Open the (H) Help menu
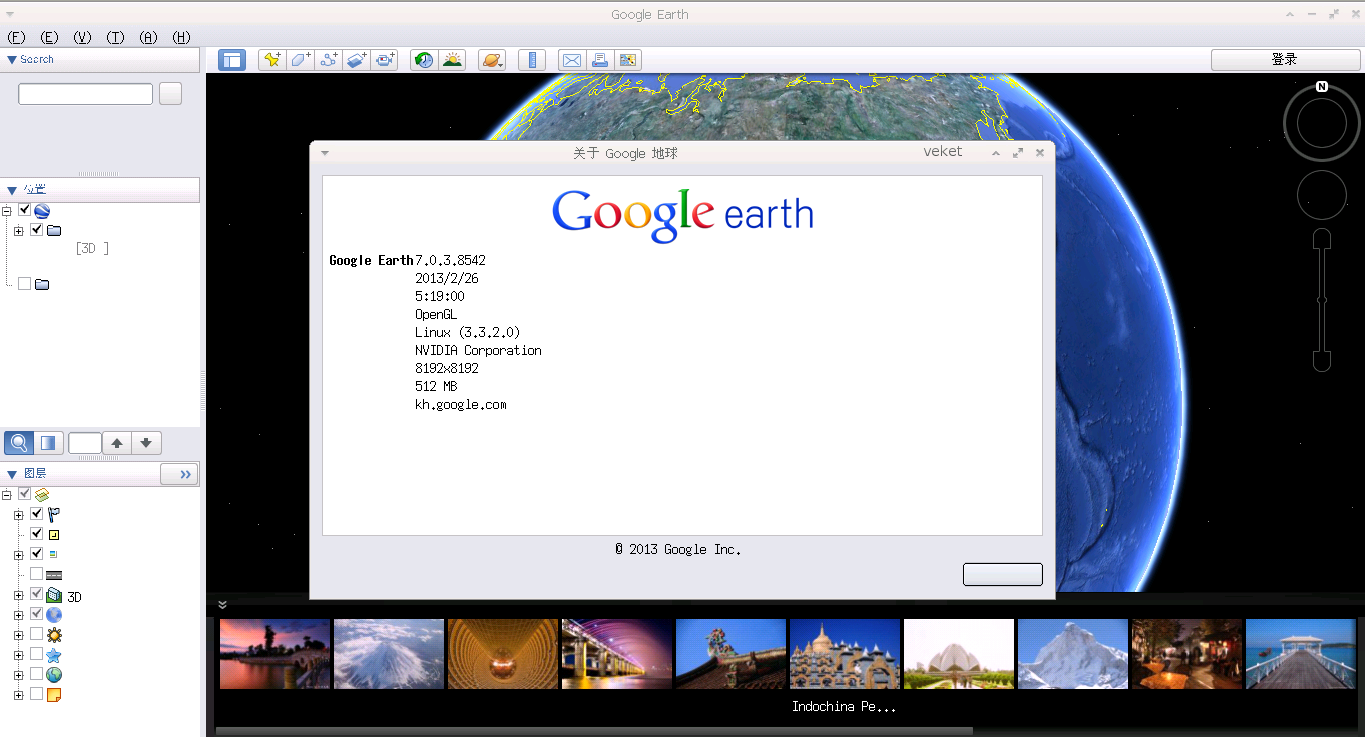 [181, 37]
